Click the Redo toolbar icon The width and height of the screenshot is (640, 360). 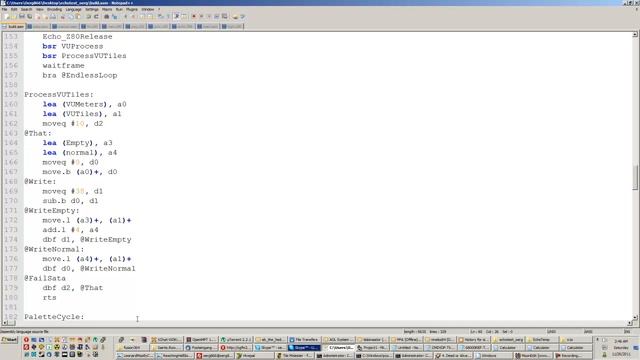pos(96,16)
